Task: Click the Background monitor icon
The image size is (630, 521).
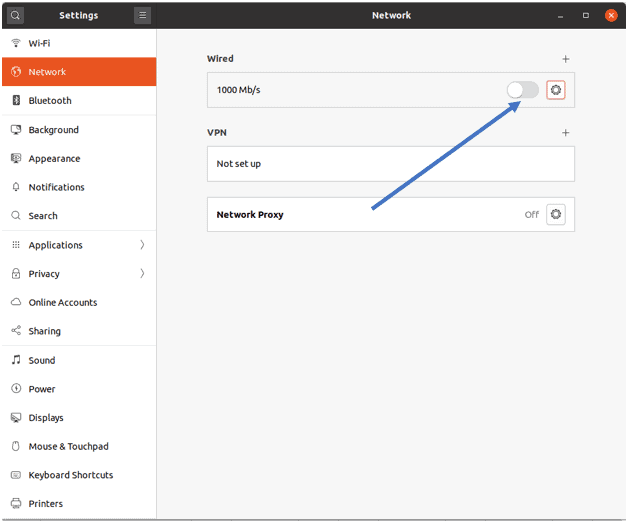Action: [x=16, y=129]
